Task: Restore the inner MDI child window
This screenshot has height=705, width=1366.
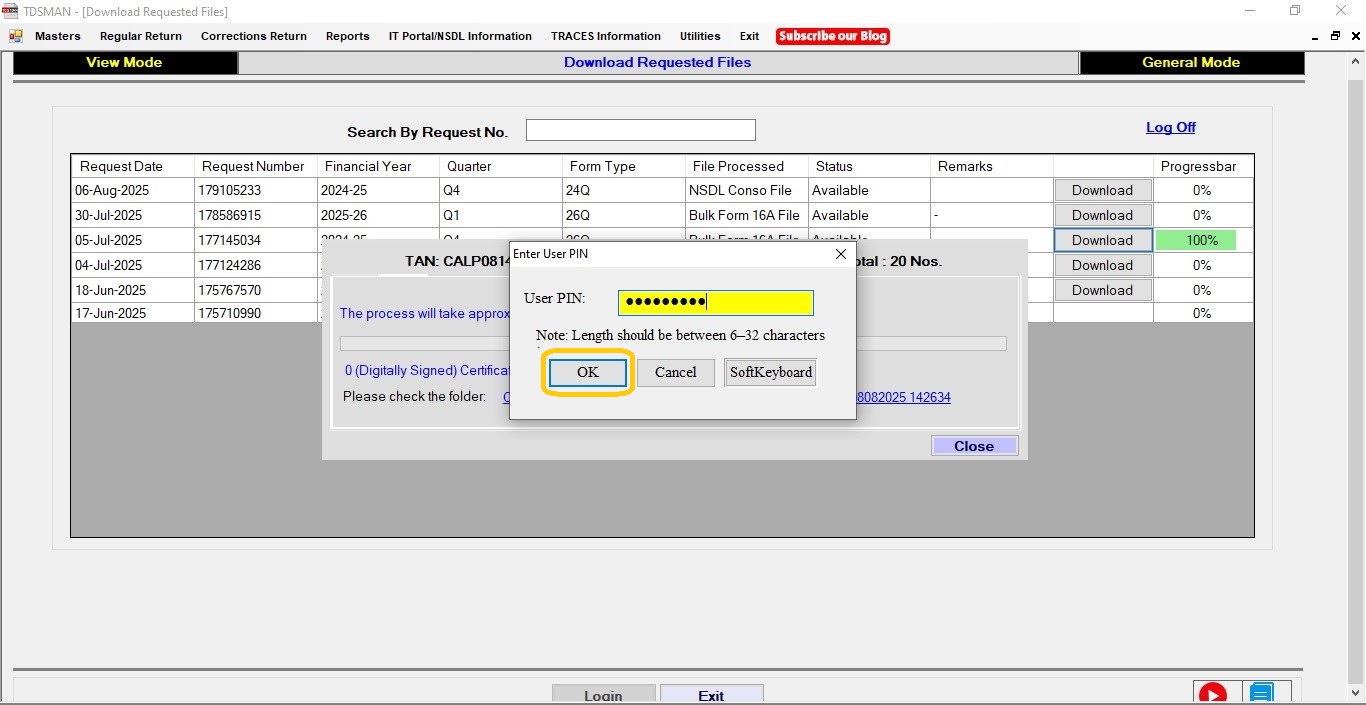Action: [x=1335, y=36]
